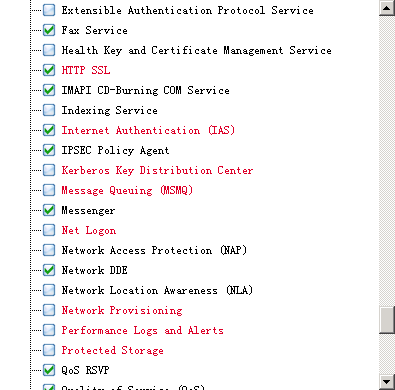
Task: Uncheck the Network DDE checkbox
Action: click(49, 270)
